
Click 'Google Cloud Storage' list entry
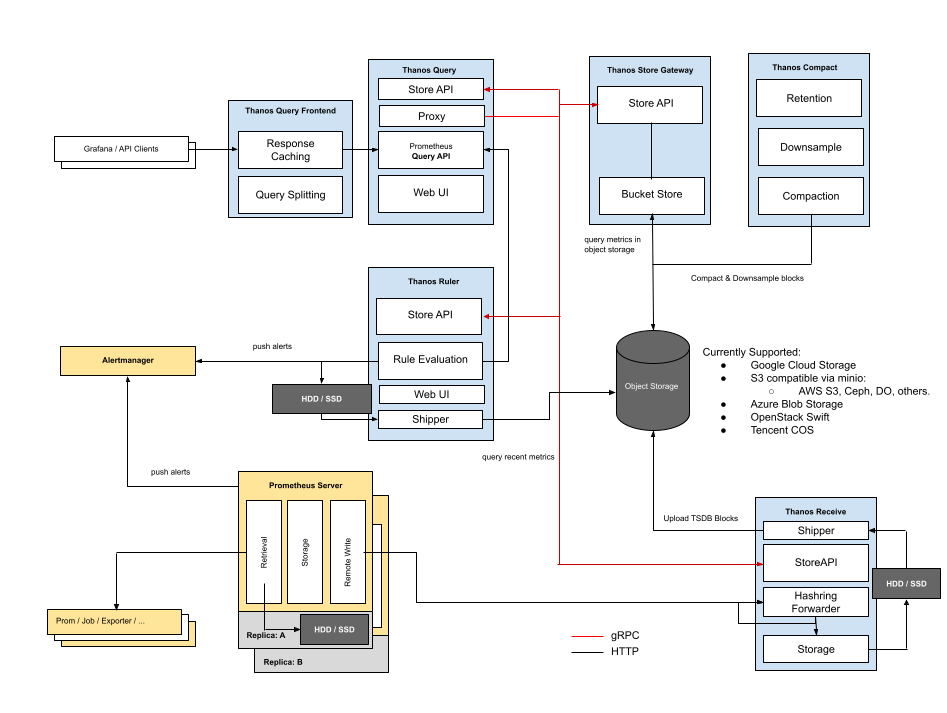pyautogui.click(x=803, y=365)
